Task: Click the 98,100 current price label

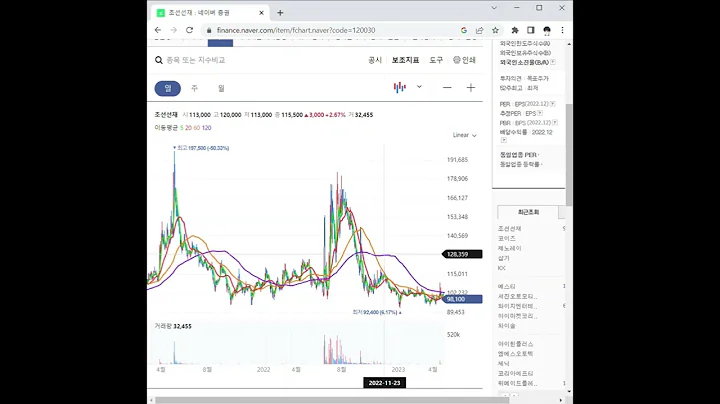Action: (462, 299)
